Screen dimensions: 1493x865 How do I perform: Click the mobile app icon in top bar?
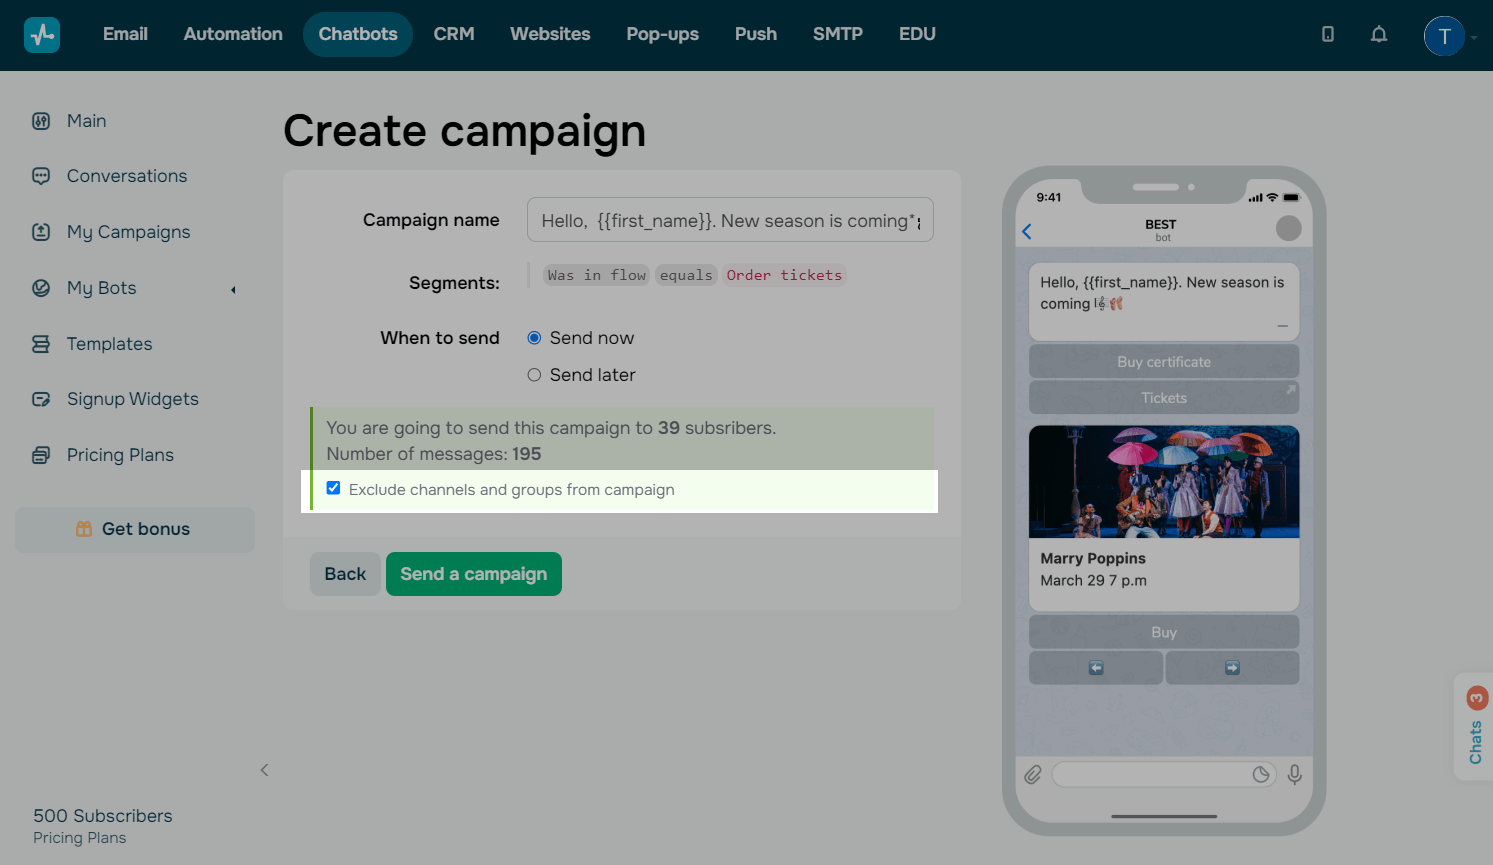pos(1327,34)
